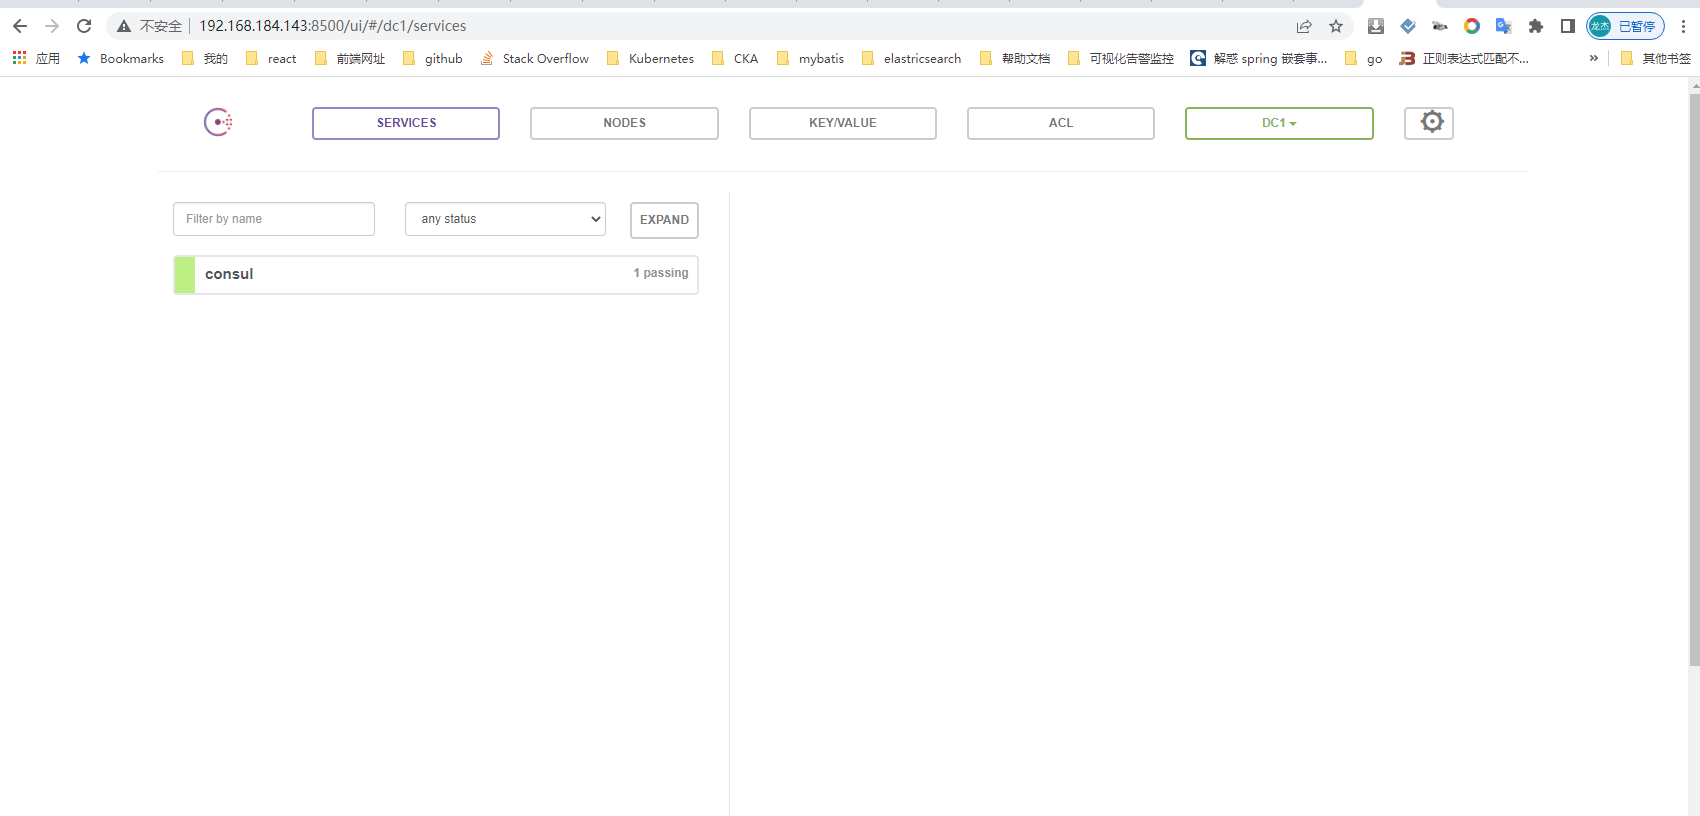Viewport: 1700px width, 816px height.
Task: Open the translate extension icon
Action: click(1504, 26)
